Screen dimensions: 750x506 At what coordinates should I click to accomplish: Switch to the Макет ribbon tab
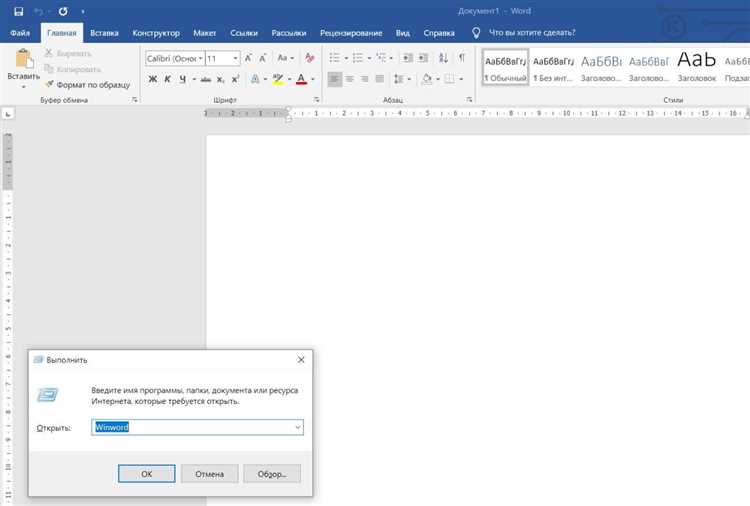(x=205, y=33)
